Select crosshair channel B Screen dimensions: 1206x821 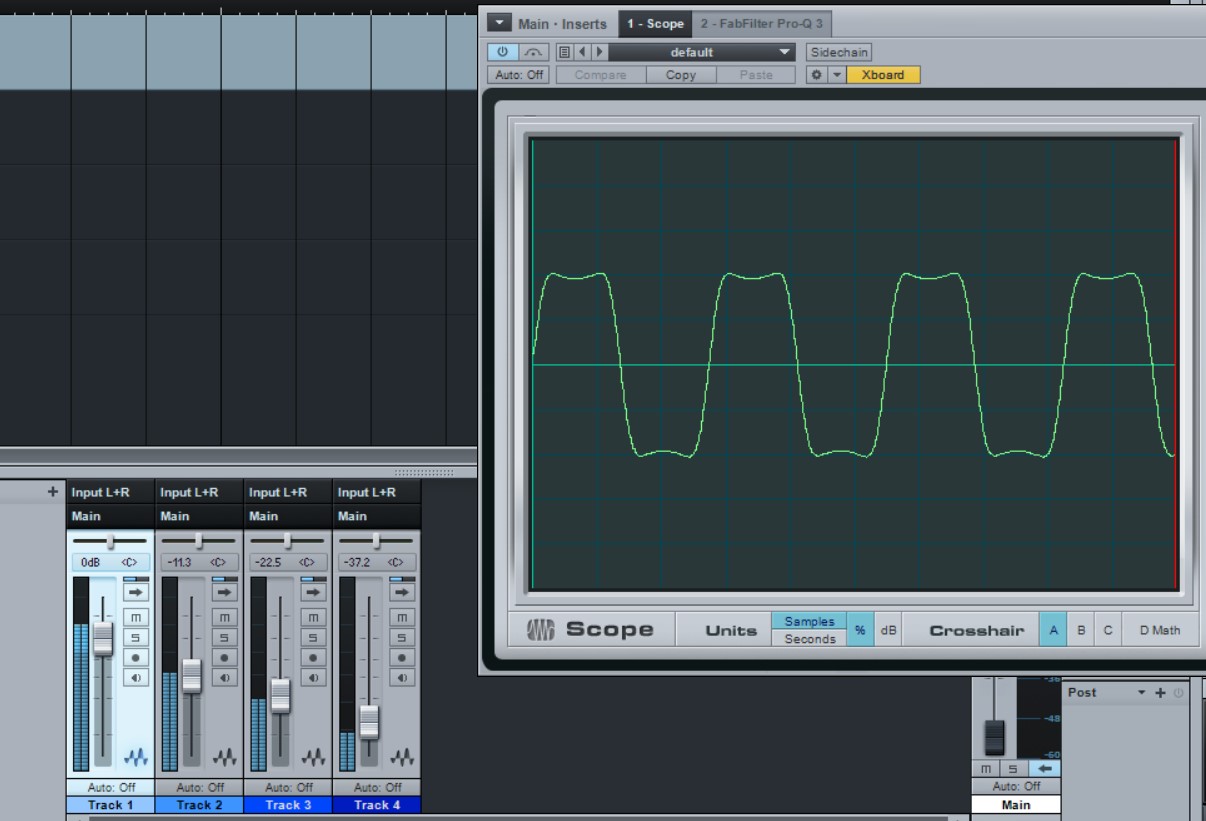click(1081, 630)
